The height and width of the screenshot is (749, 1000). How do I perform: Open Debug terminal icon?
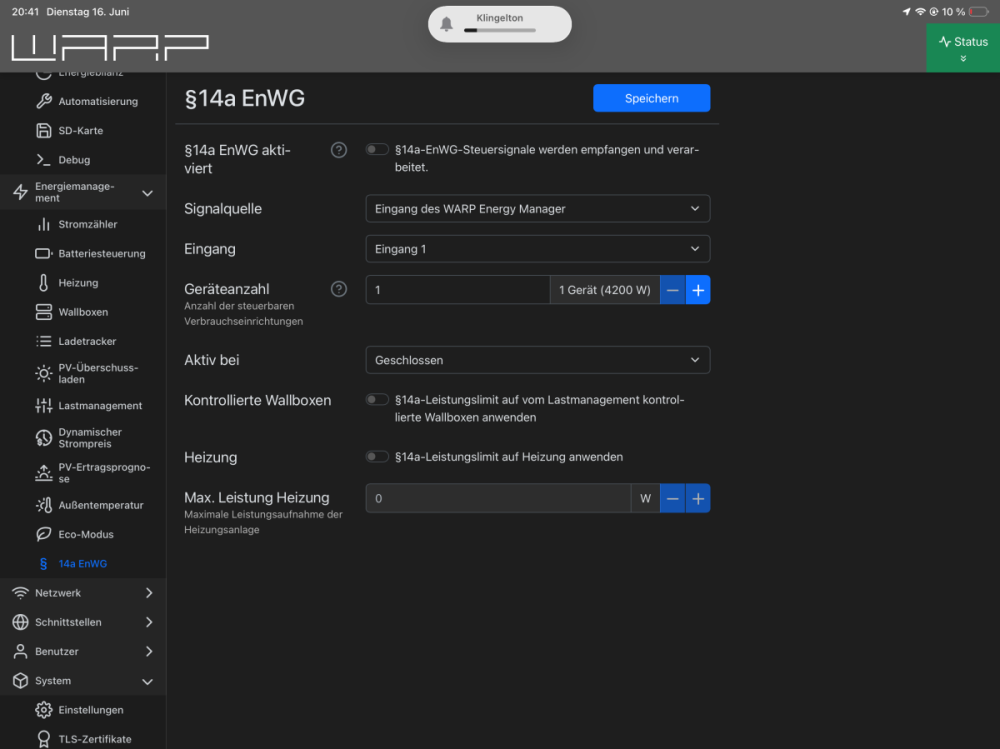click(43, 159)
